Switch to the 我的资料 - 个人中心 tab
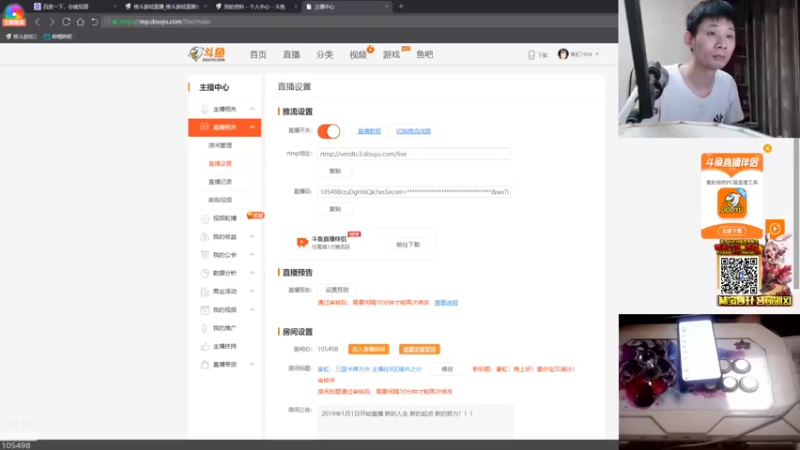 [x=256, y=7]
